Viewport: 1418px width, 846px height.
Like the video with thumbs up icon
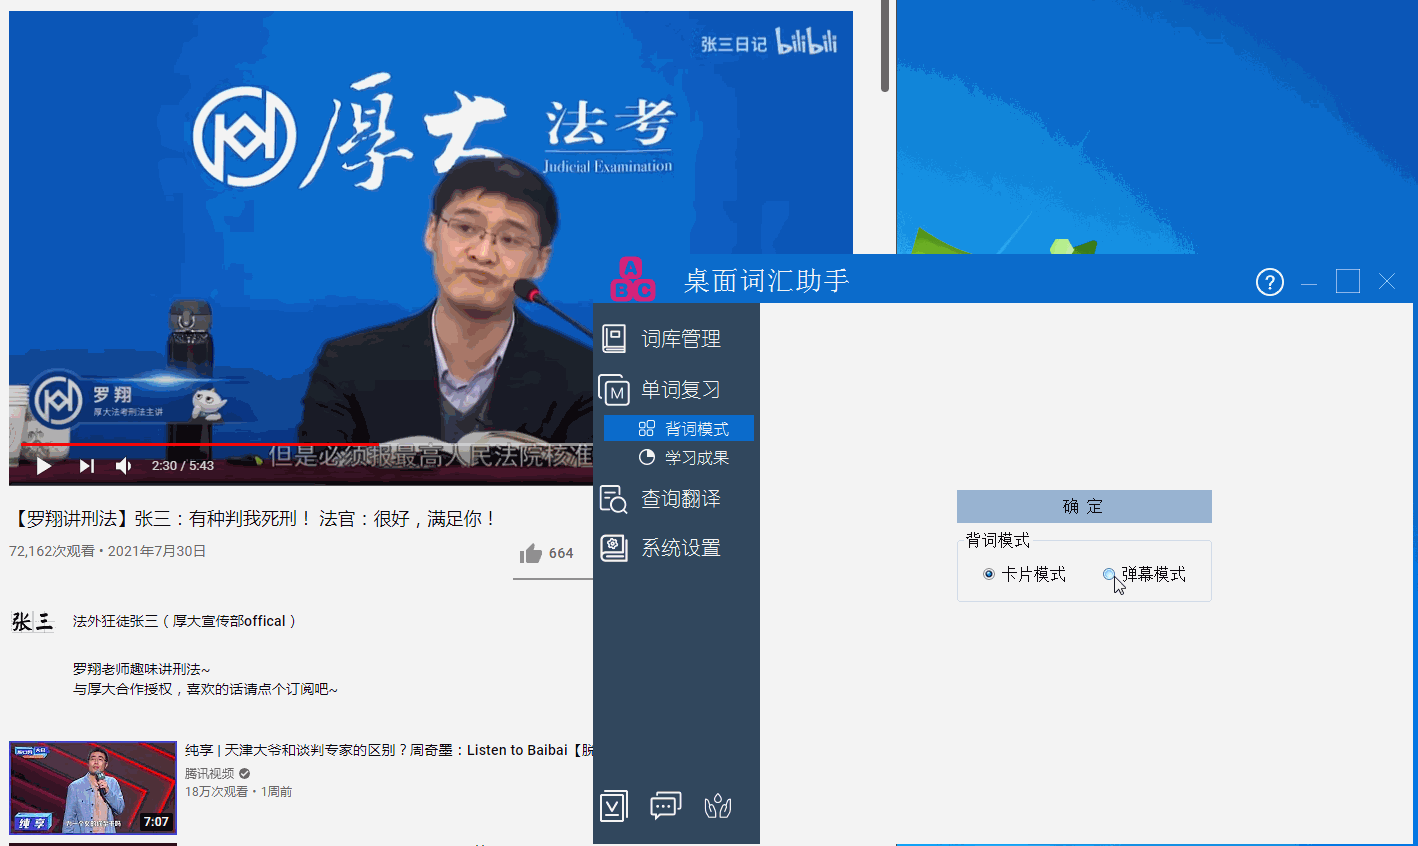pyautogui.click(x=531, y=553)
